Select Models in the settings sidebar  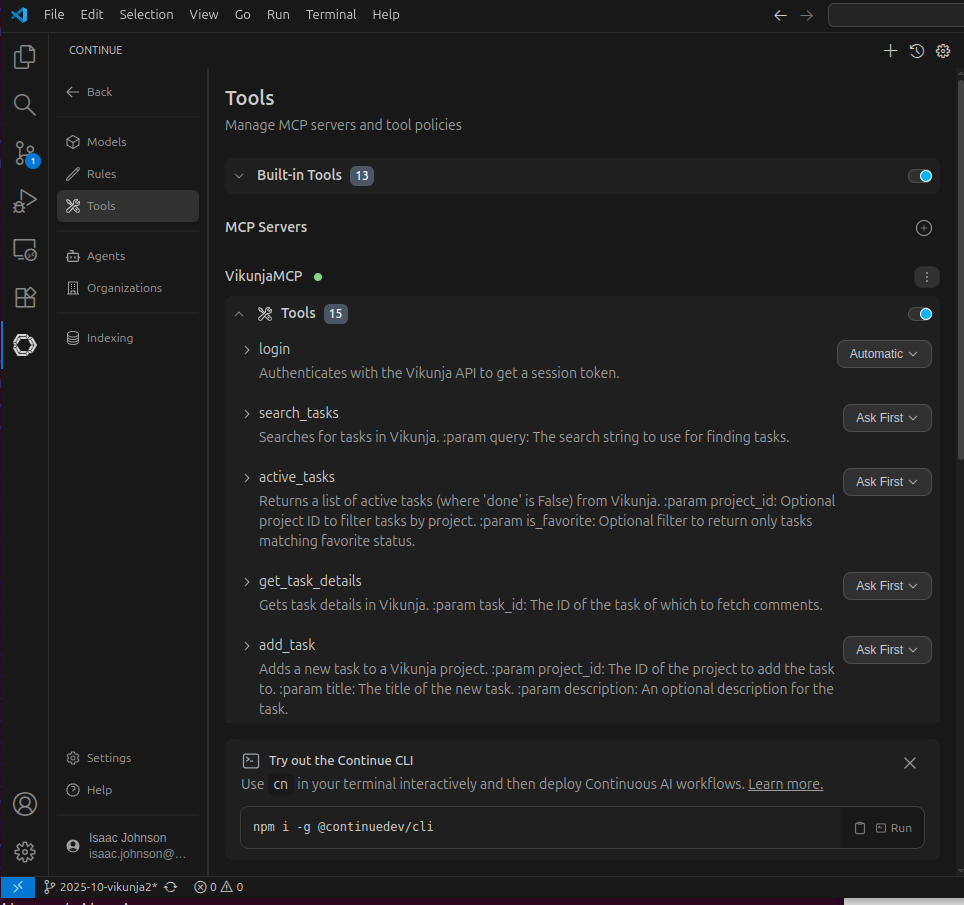(x=106, y=142)
